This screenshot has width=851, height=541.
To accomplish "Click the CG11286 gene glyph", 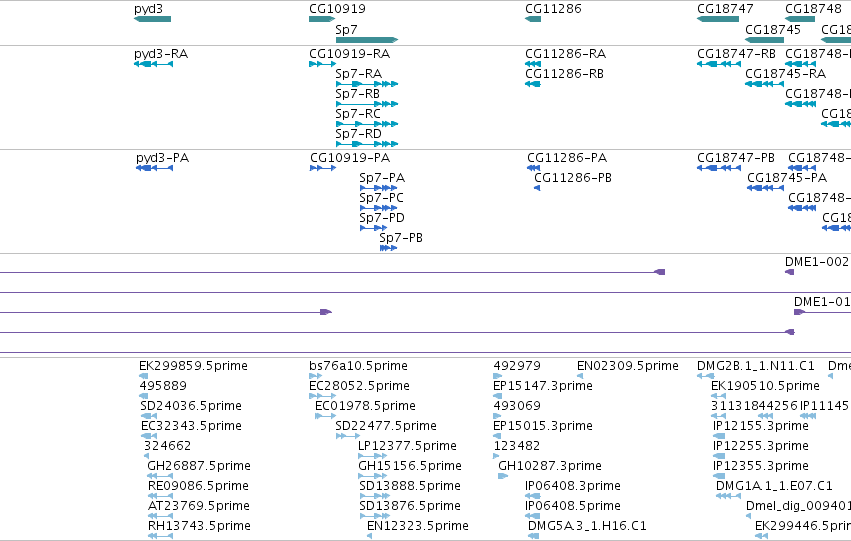I will tap(533, 19).
